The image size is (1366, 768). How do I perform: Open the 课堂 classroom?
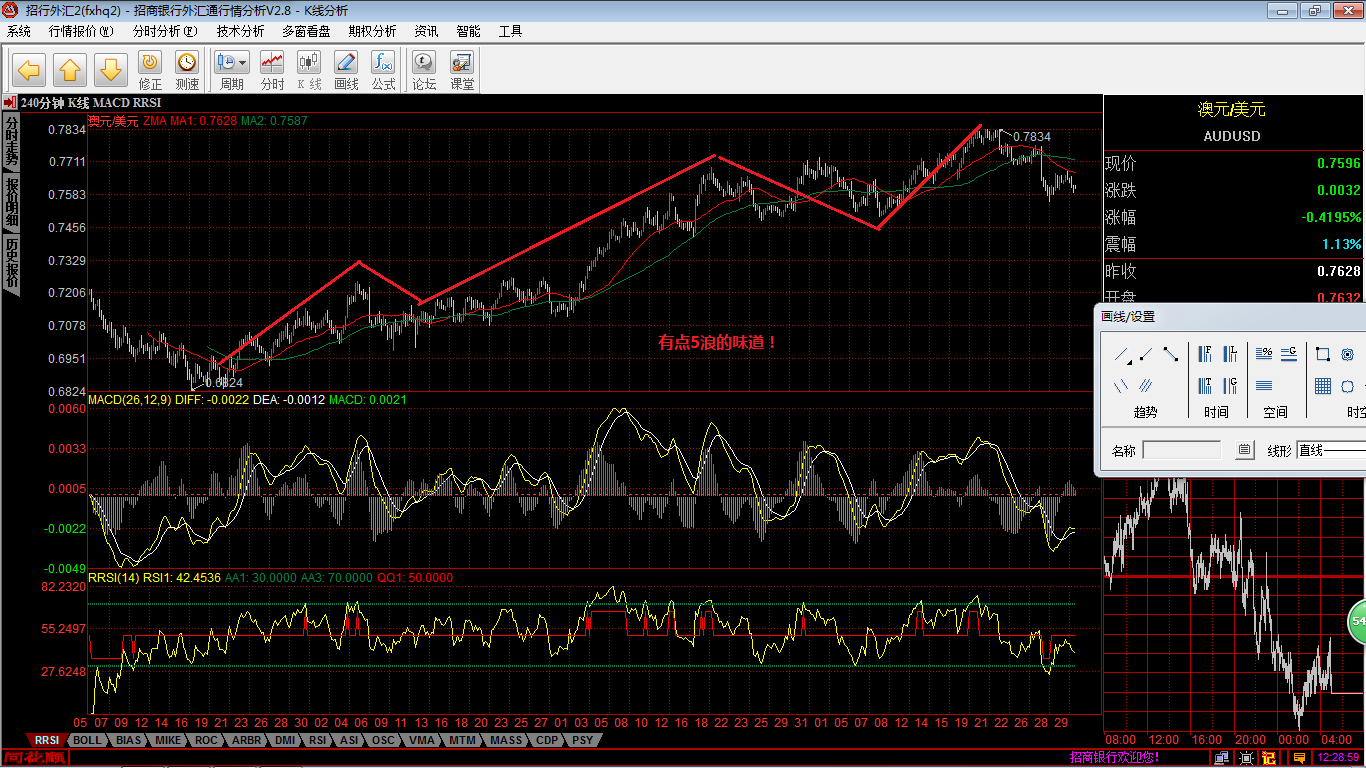coord(462,71)
